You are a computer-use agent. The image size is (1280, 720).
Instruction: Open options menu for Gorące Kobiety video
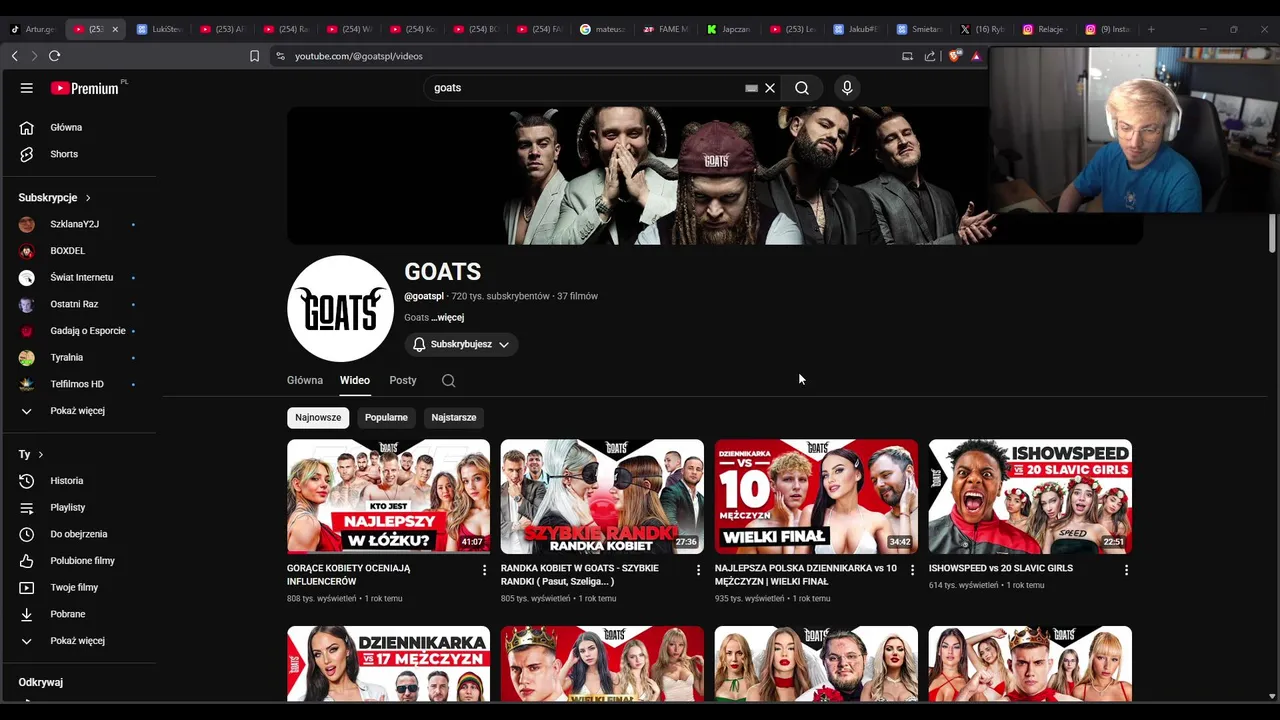pos(484,570)
